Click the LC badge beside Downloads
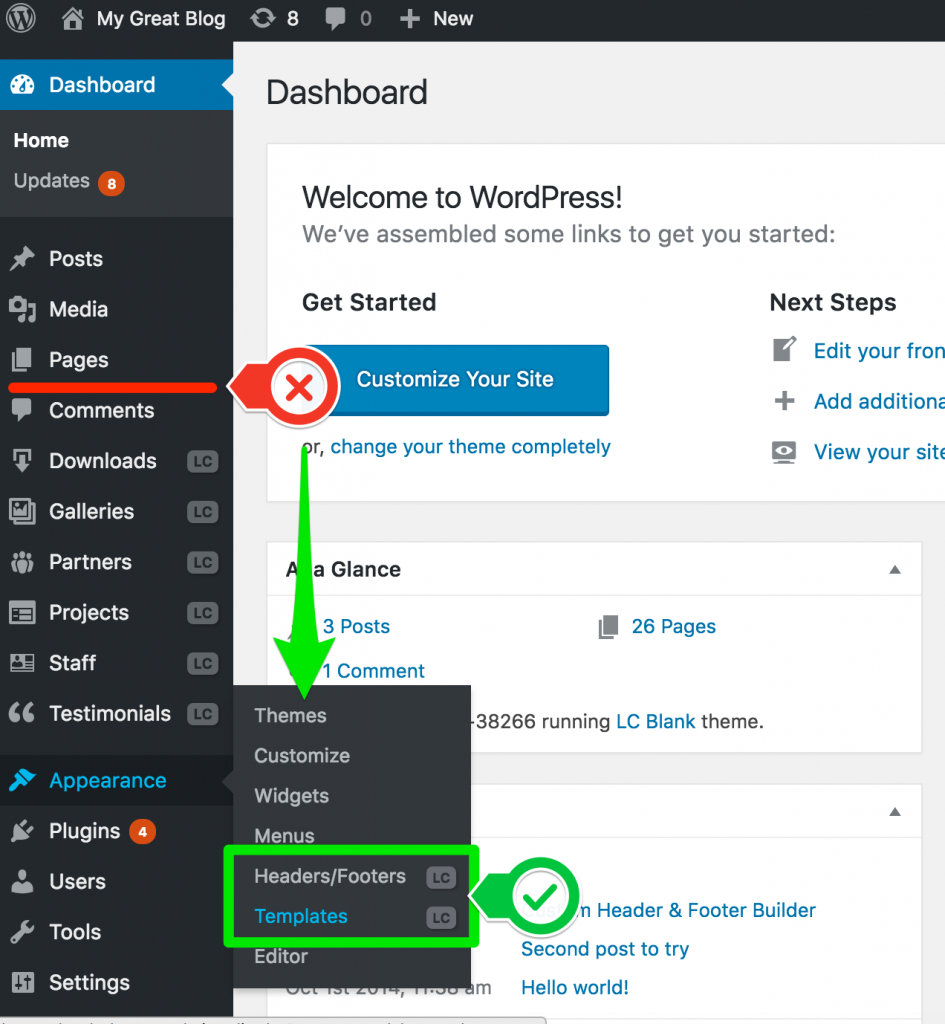This screenshot has height=1024, width=945. (202, 462)
